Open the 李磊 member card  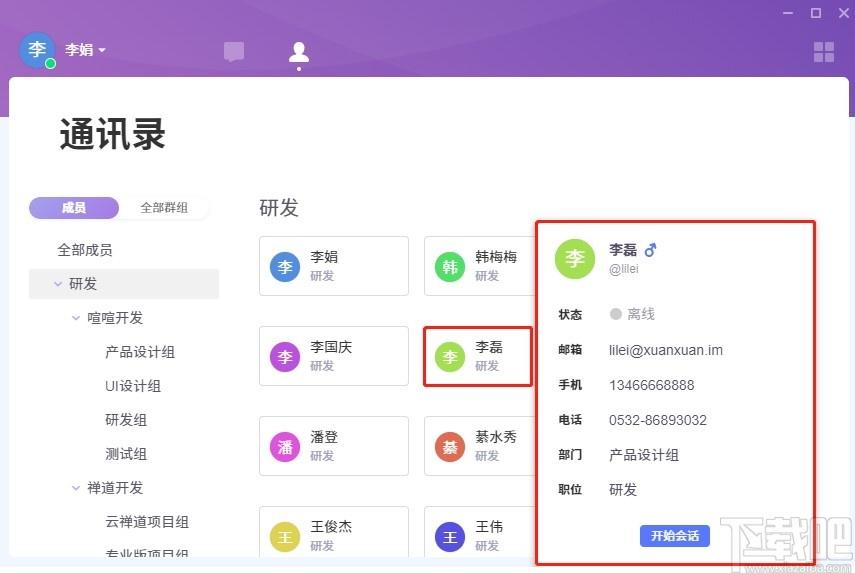pos(478,357)
